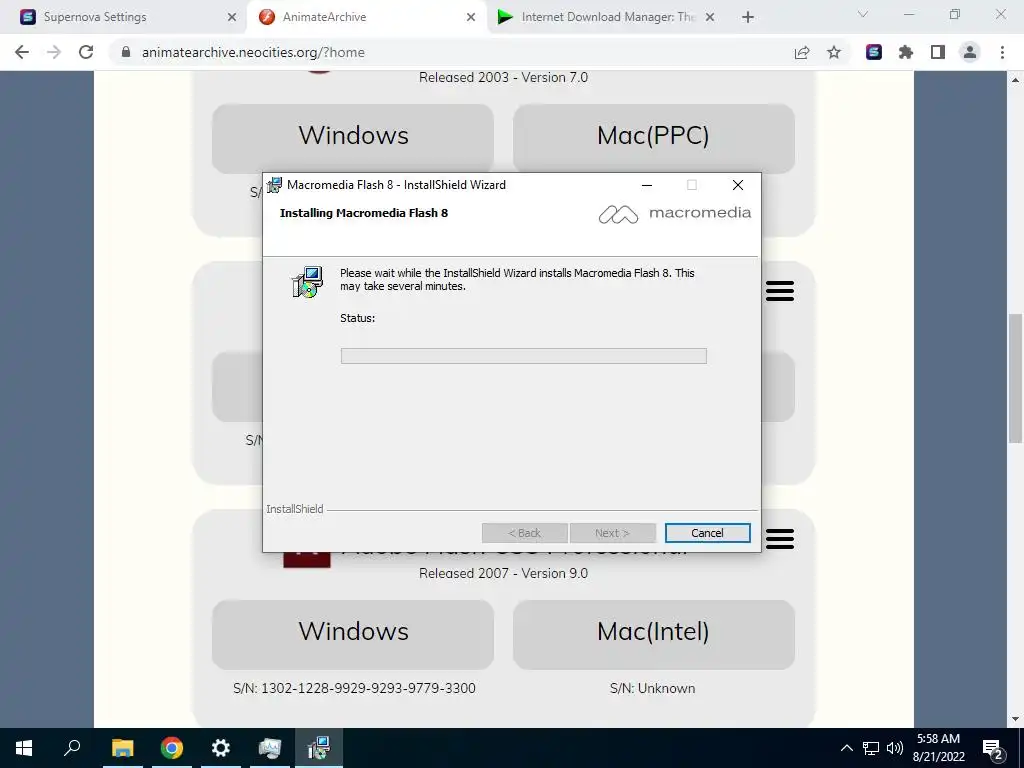Open the tab search chevron
1024x768 pixels.
point(863,14)
